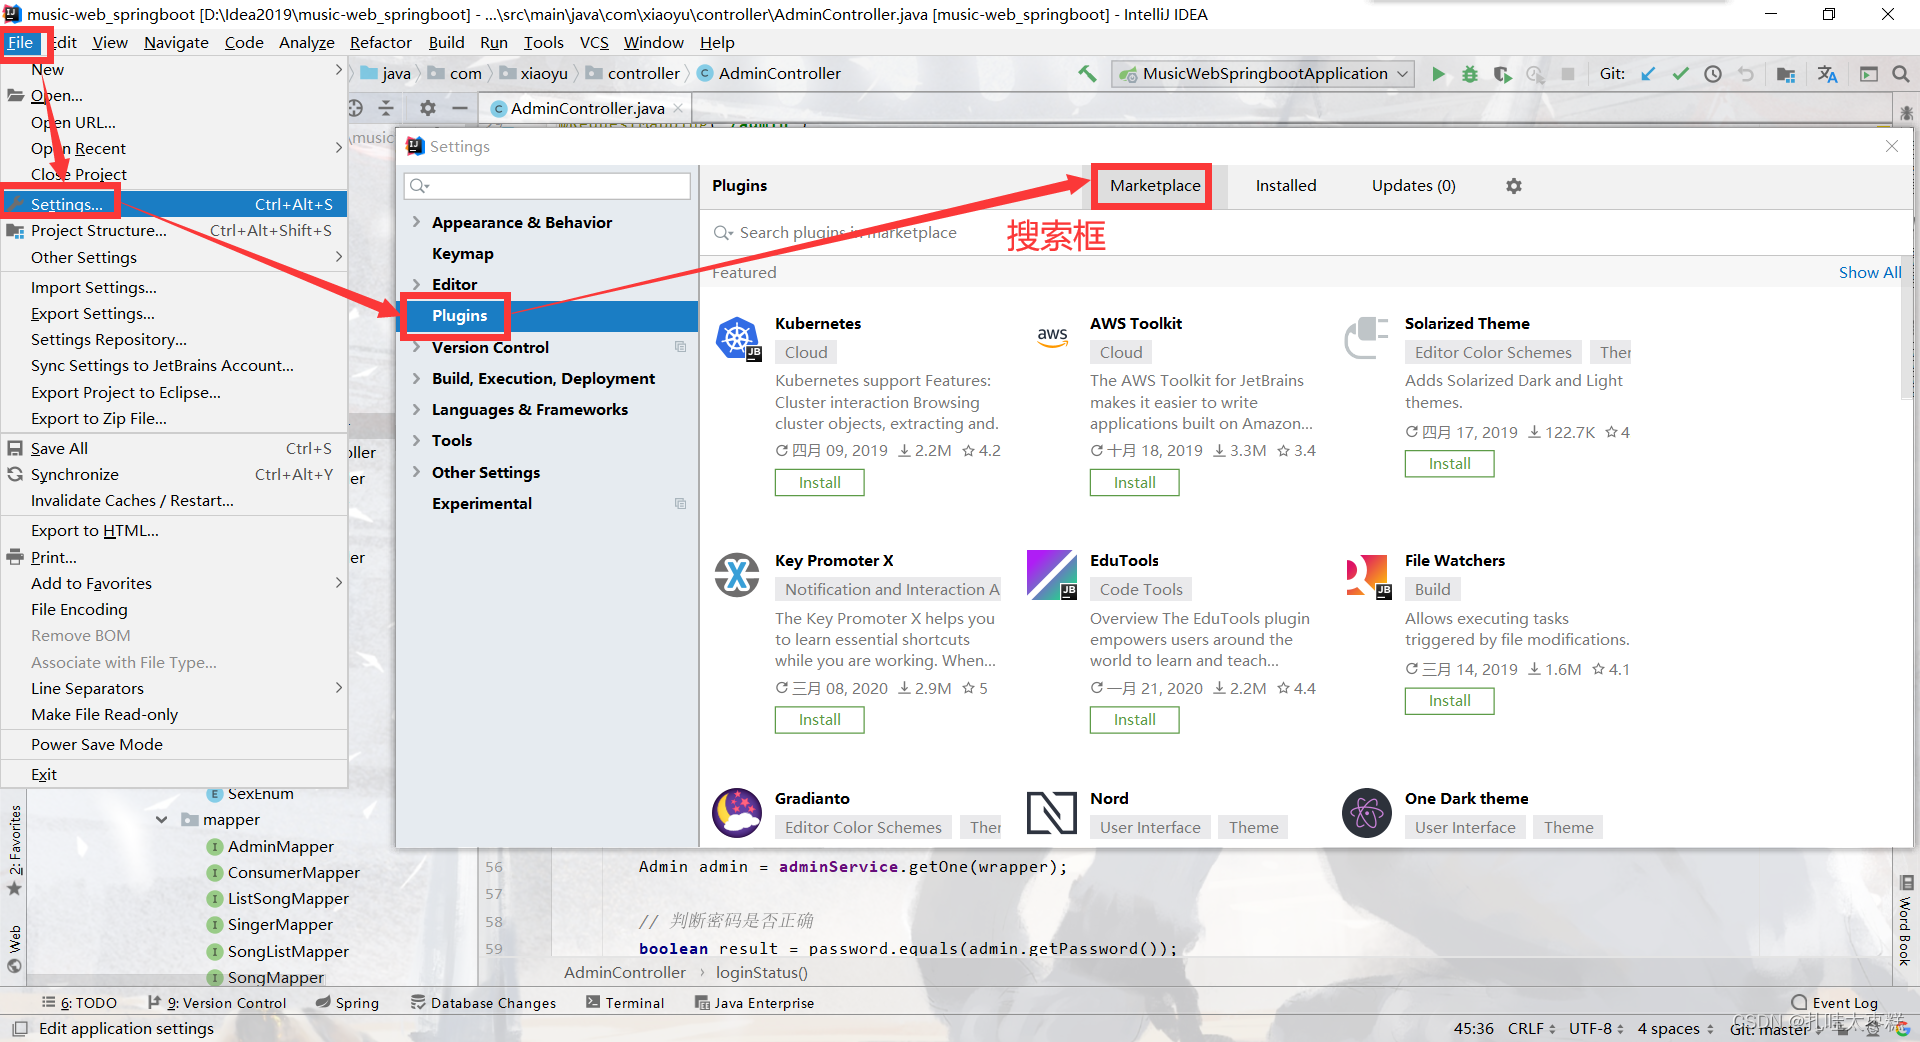This screenshot has height=1042, width=1920.
Task: Open Line Separators submenu
Action: (x=174, y=688)
